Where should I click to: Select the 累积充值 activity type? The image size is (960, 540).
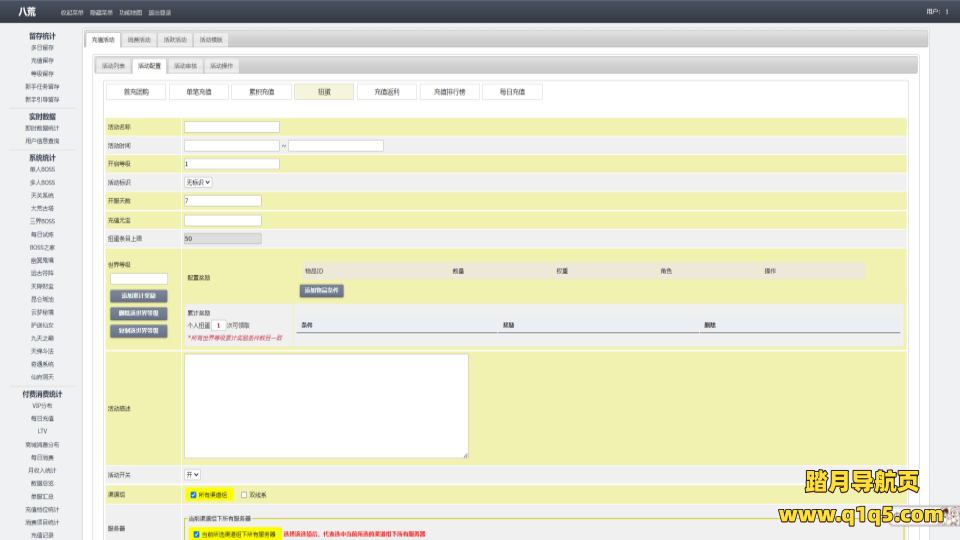tap(261, 91)
